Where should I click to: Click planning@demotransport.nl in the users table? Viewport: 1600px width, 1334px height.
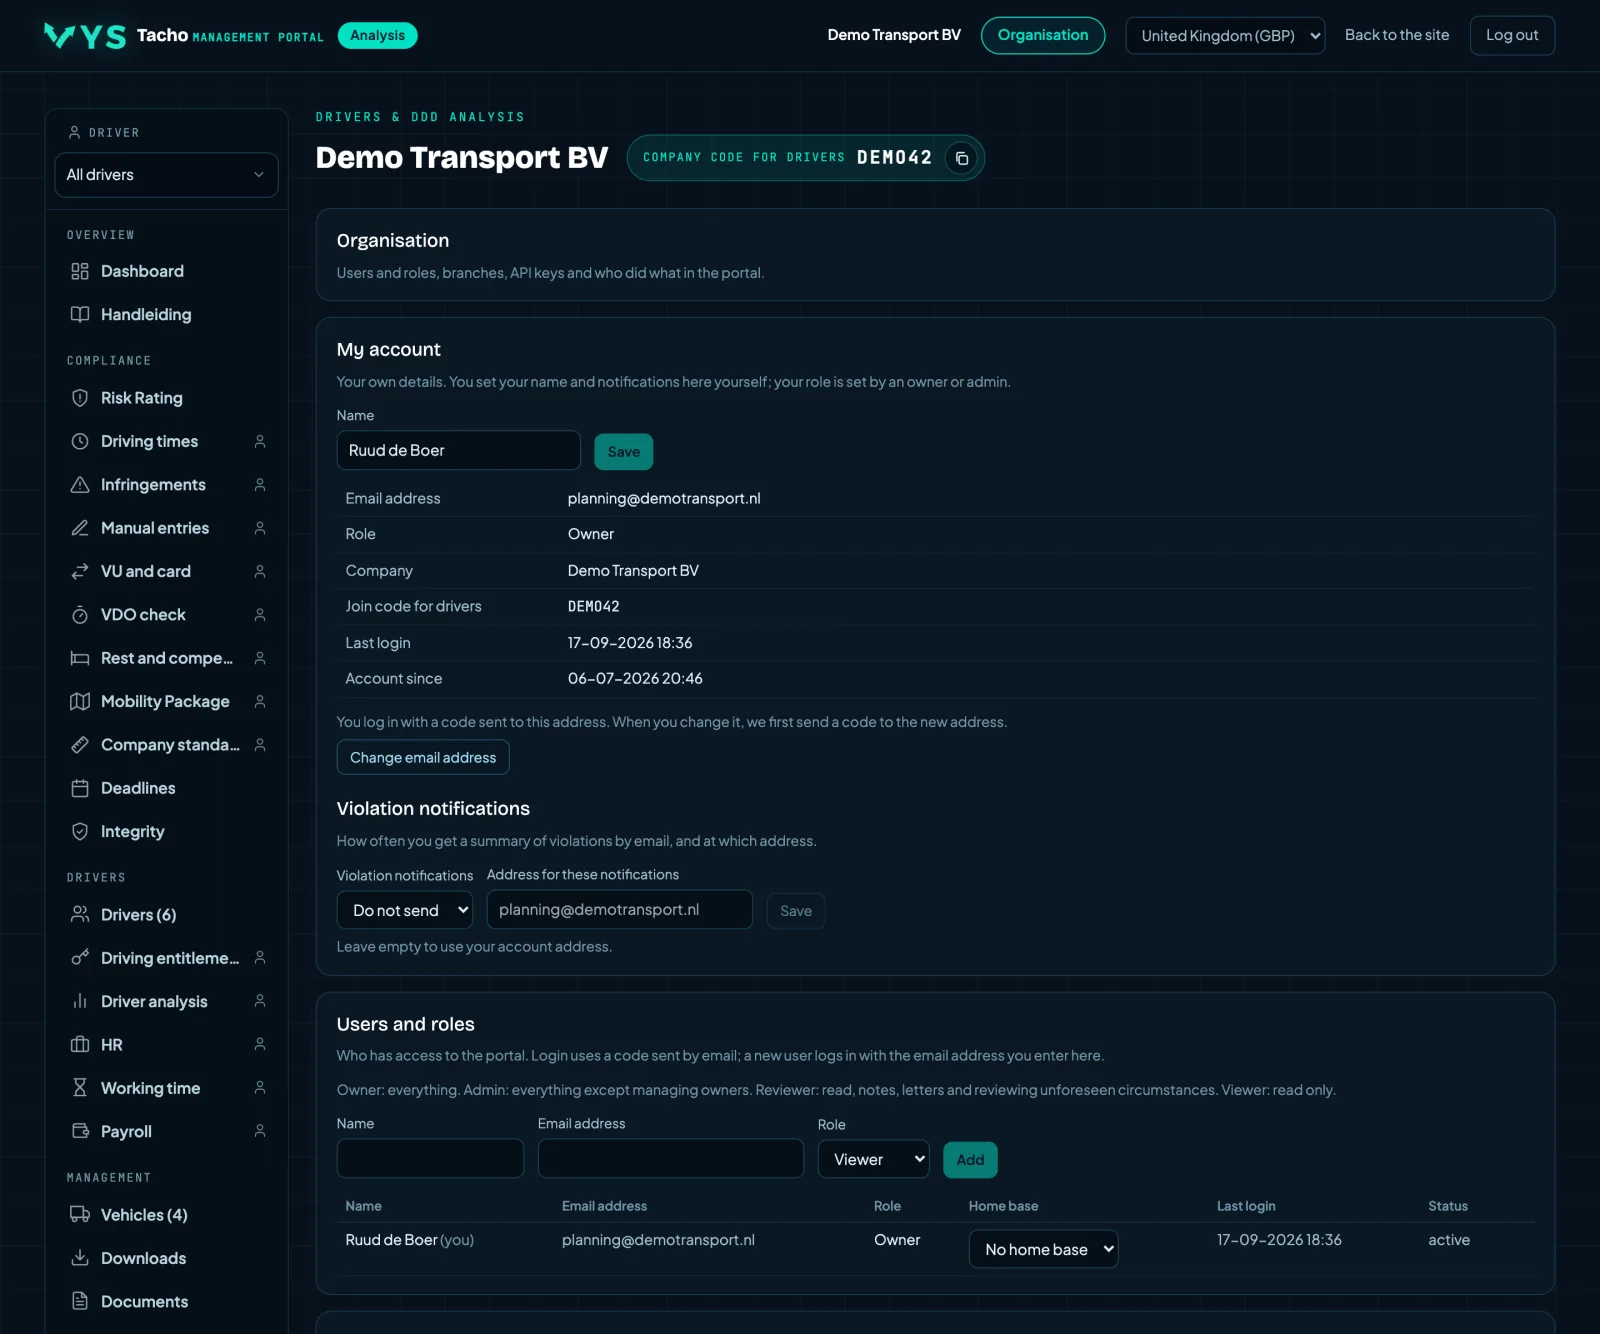pyautogui.click(x=658, y=1240)
